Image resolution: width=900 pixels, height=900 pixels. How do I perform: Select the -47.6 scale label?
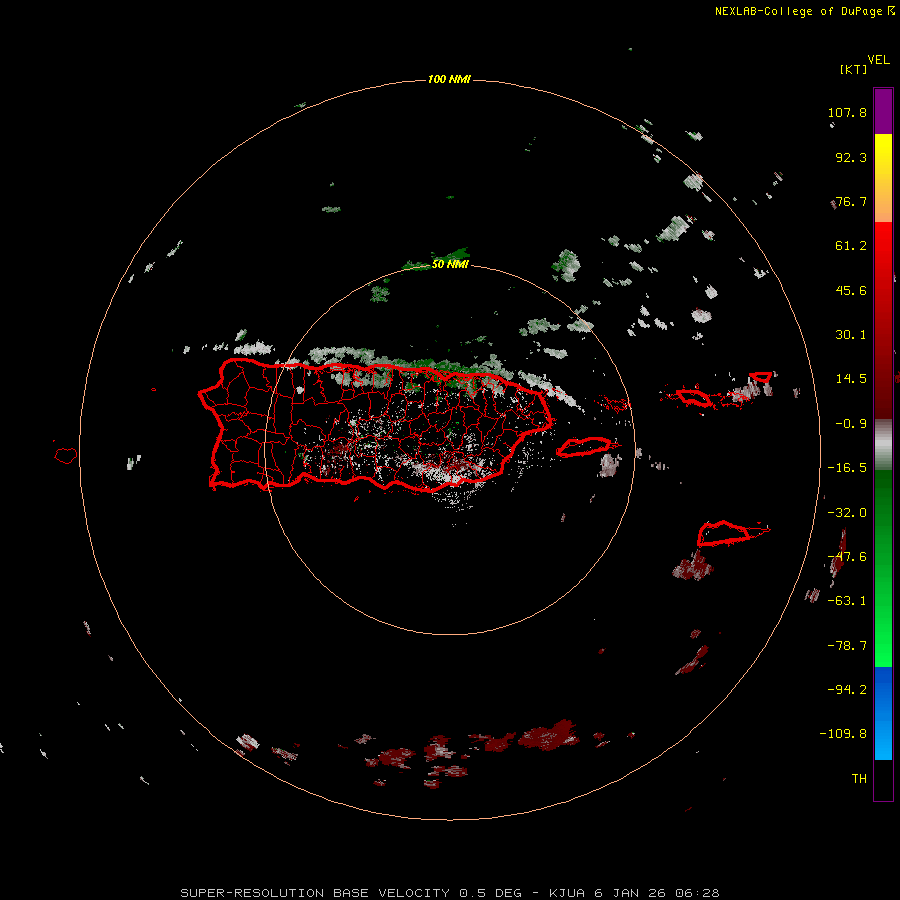pos(847,557)
